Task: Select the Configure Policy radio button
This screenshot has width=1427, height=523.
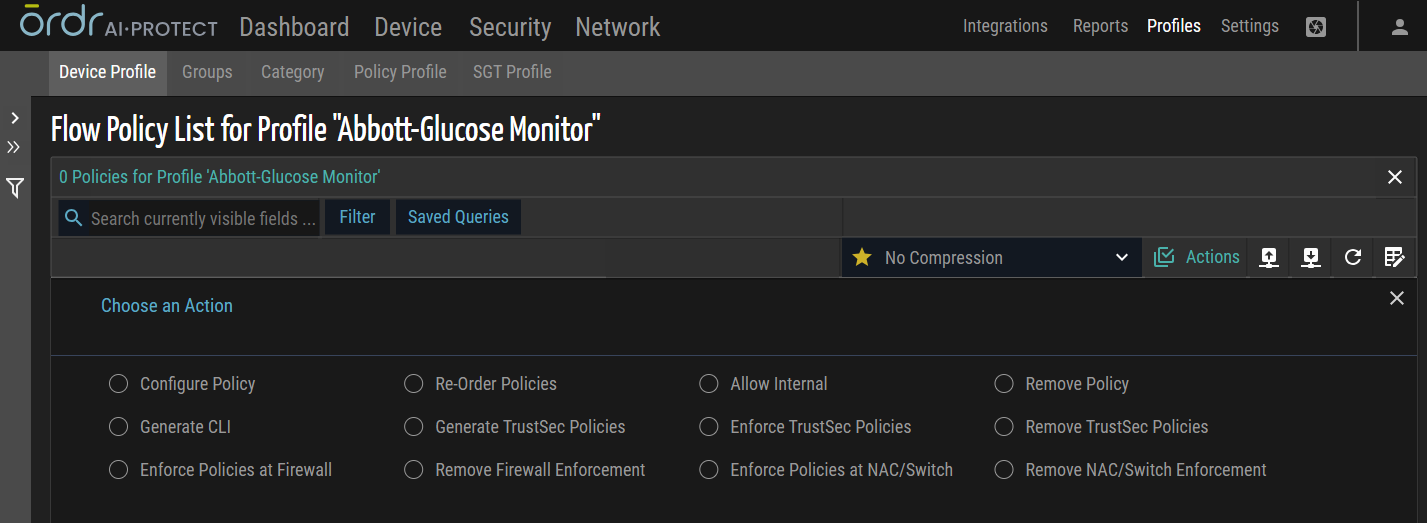Action: coord(119,384)
